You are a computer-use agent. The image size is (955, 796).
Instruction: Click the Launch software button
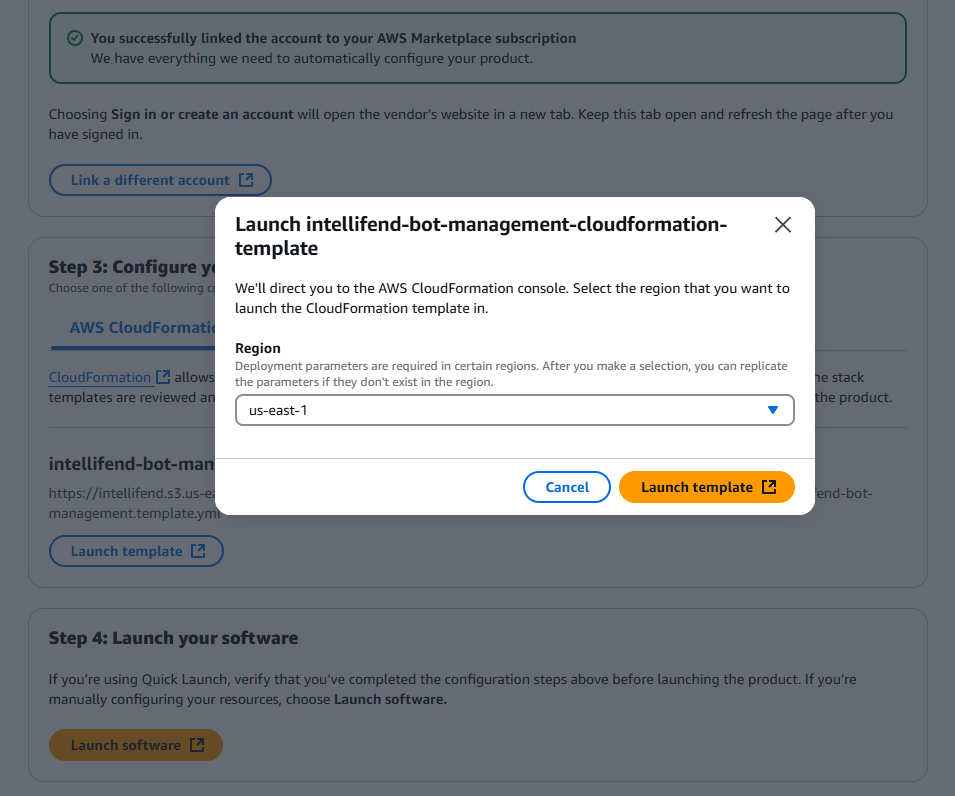point(136,745)
